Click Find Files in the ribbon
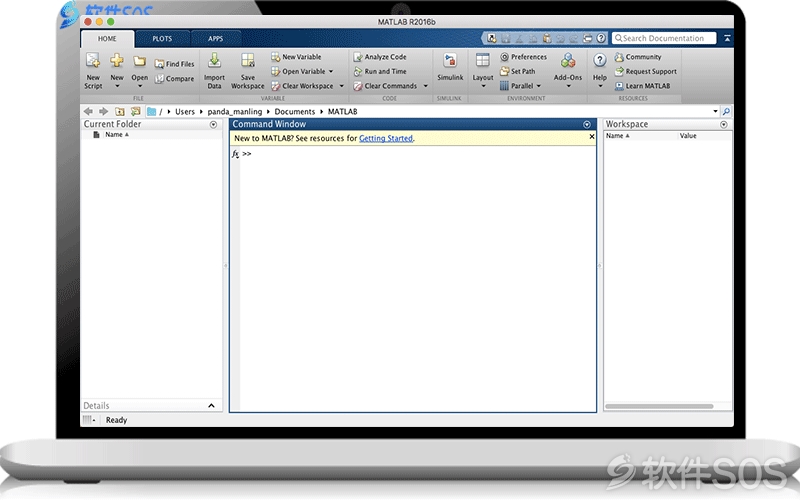This screenshot has width=800, height=500. point(174,64)
